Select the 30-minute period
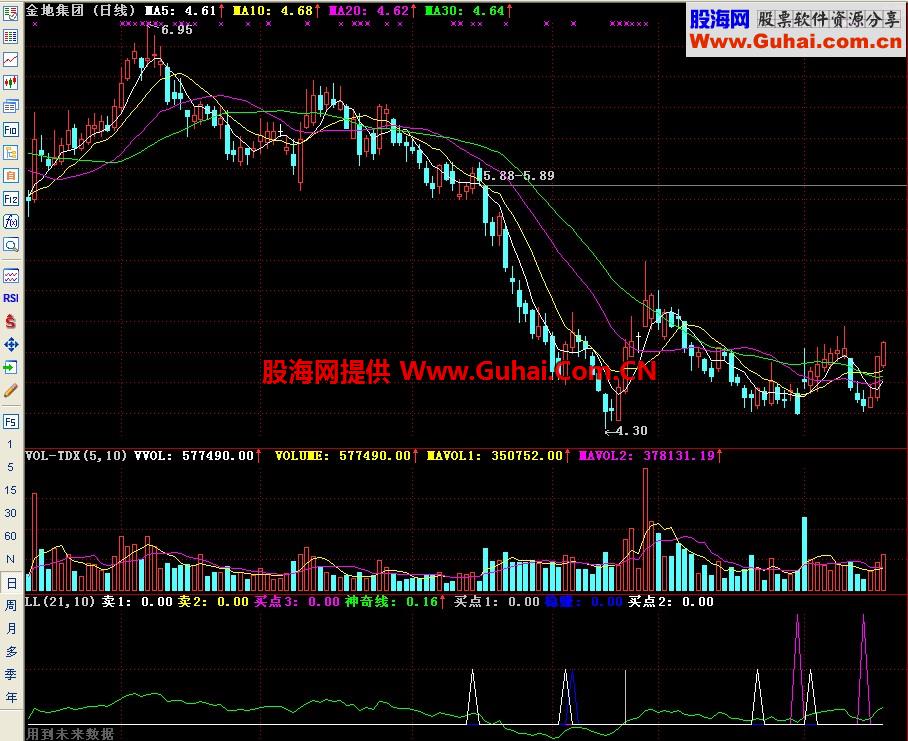Viewport: 908px width, 741px height. coord(10,513)
